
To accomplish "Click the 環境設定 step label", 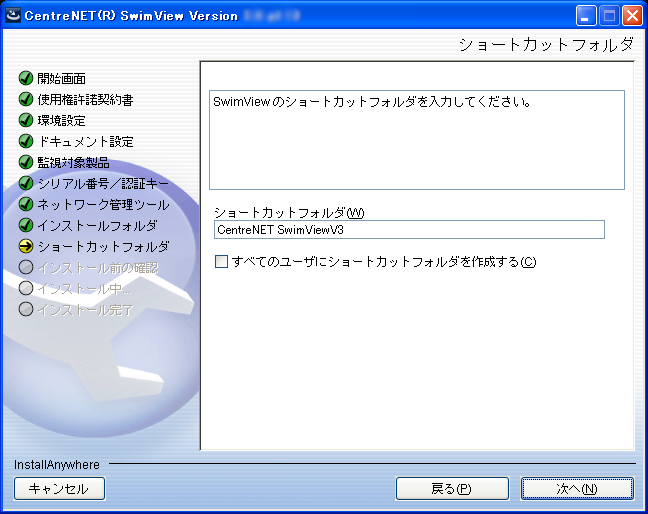I will (62, 121).
